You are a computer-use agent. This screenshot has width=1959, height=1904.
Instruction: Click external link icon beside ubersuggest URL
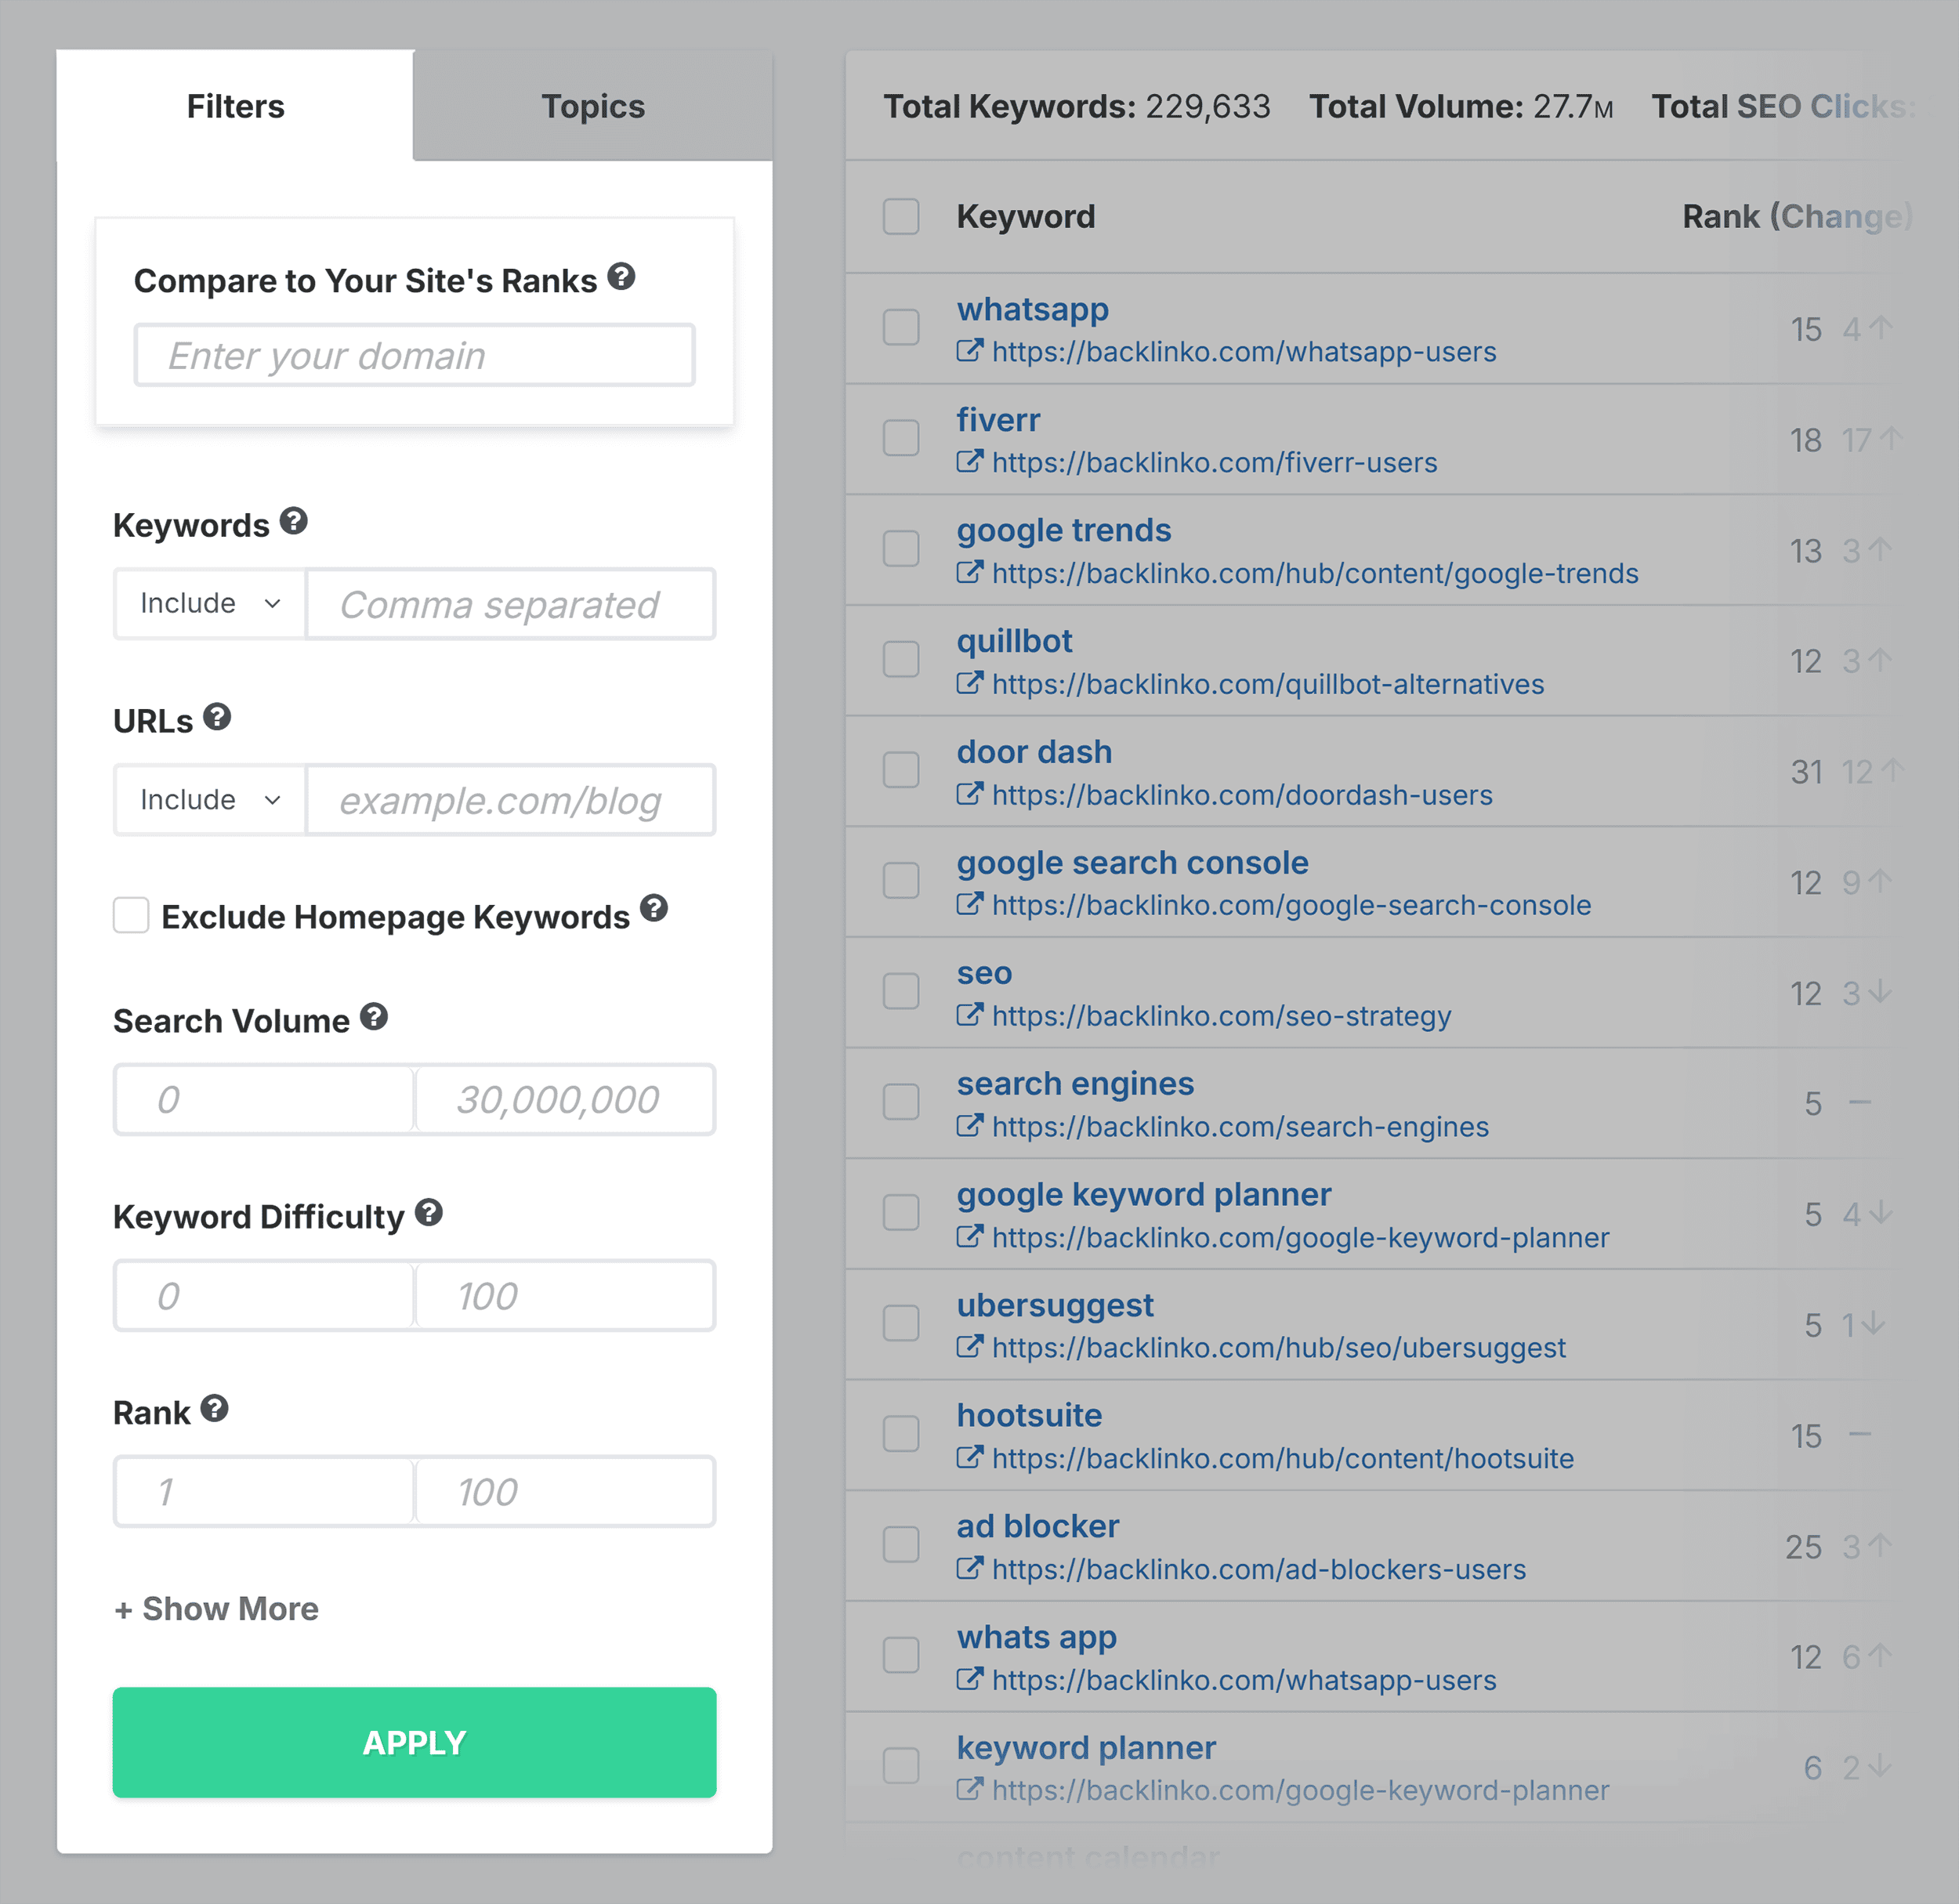coord(970,1348)
